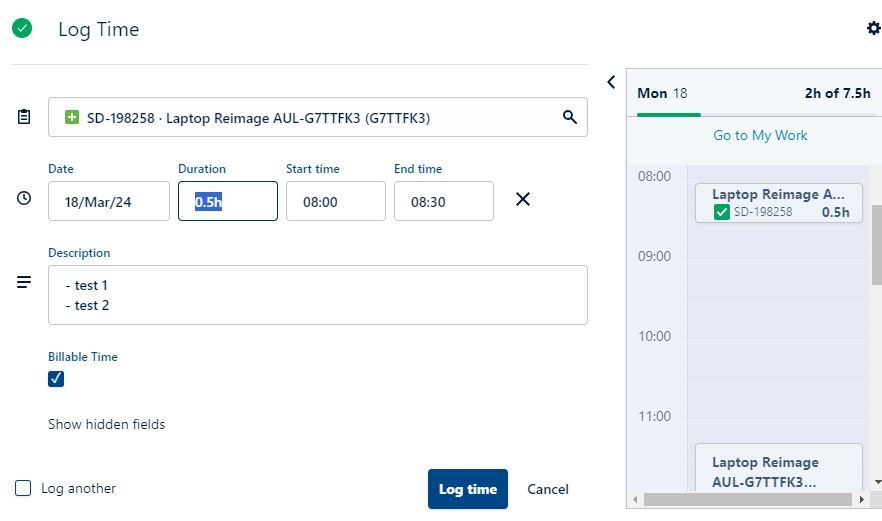Click the SD-198258 checkbox icon in calendar
The height and width of the screenshot is (521, 882).
click(722, 212)
